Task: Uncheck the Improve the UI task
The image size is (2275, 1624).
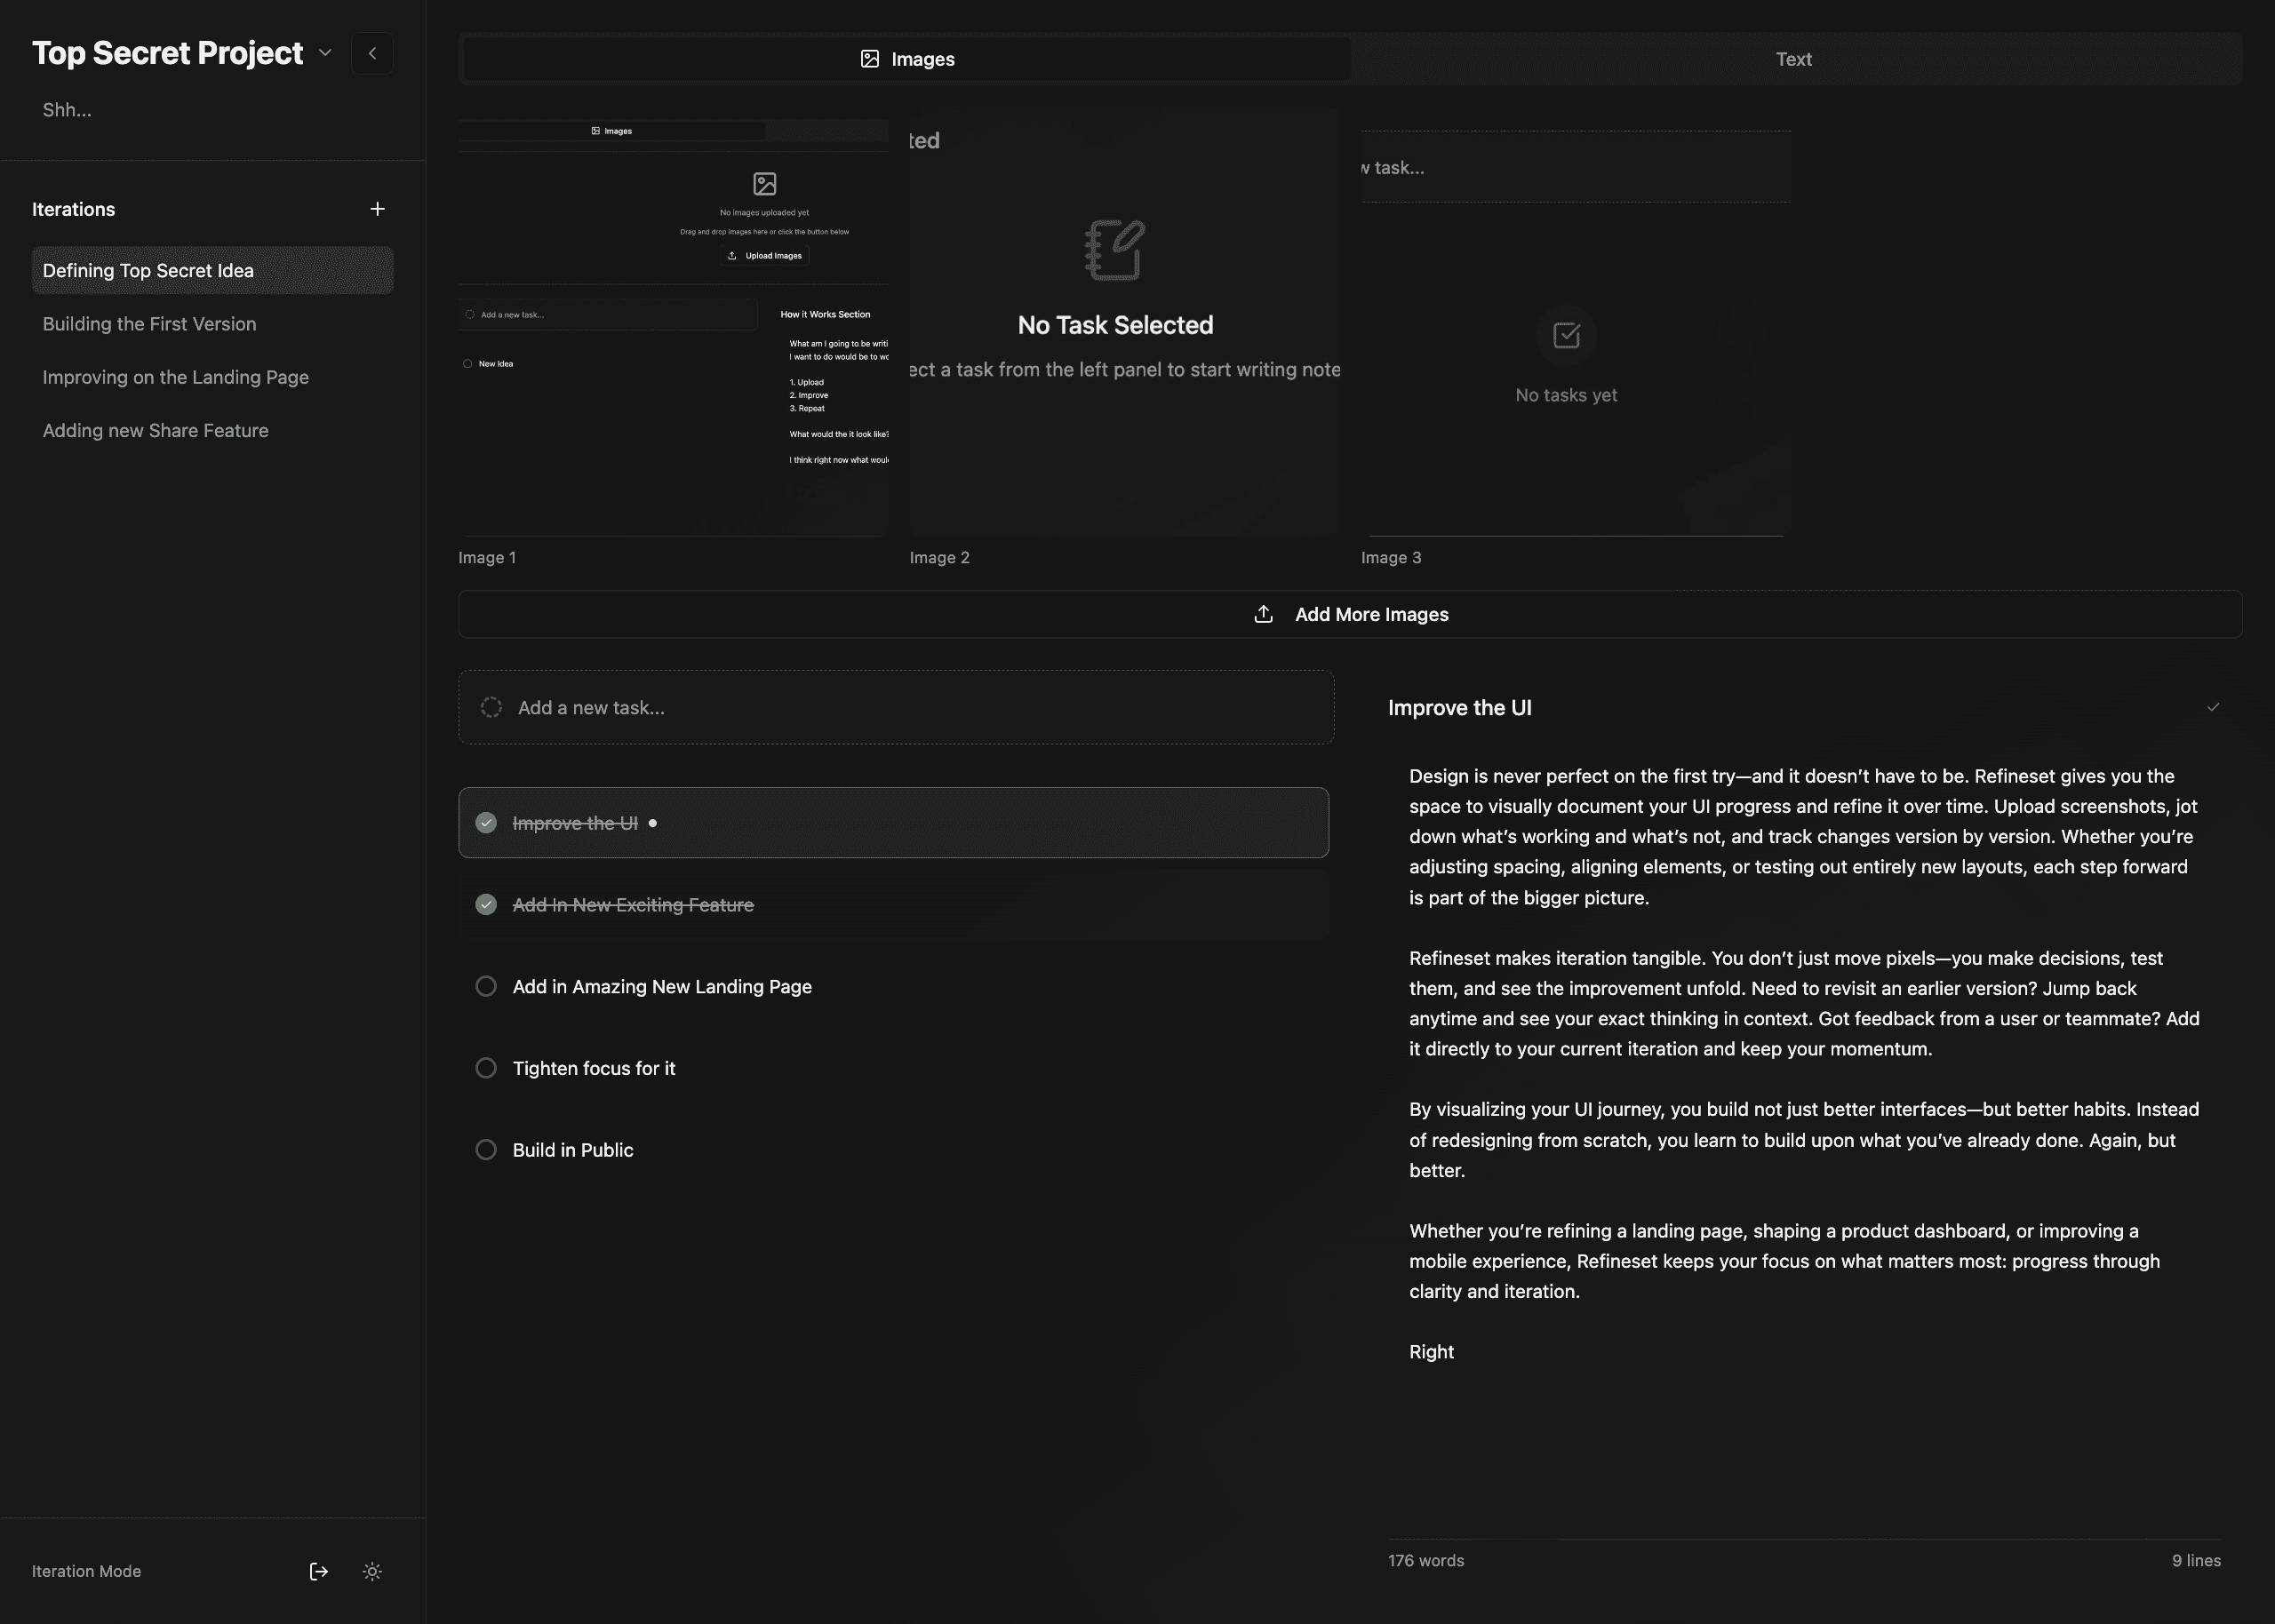Action: click(486, 823)
